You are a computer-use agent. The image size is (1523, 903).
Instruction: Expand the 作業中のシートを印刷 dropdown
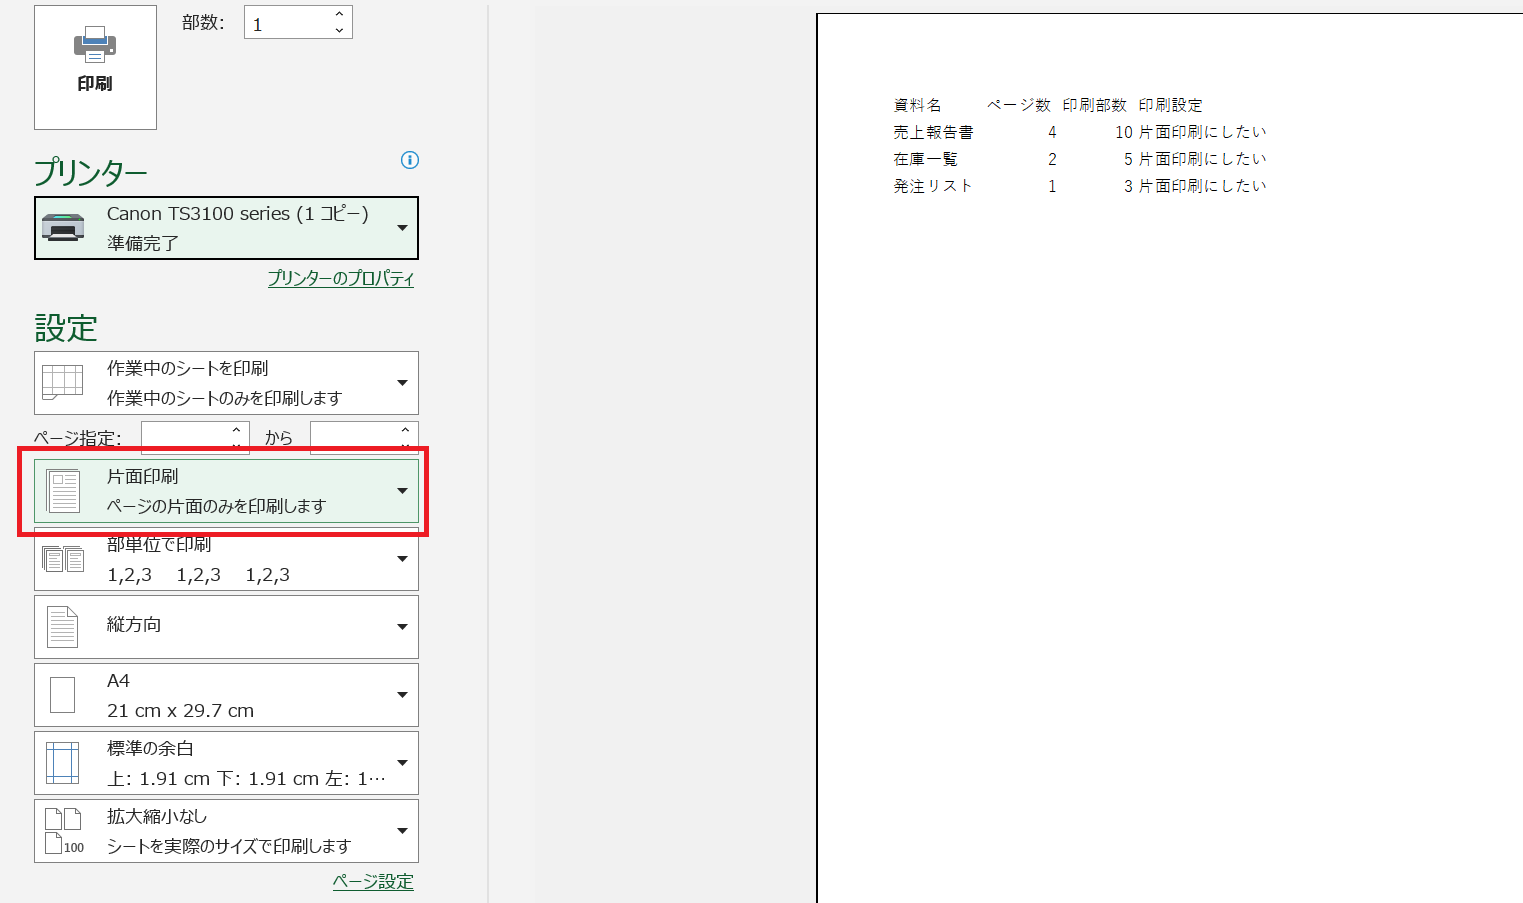point(402,383)
